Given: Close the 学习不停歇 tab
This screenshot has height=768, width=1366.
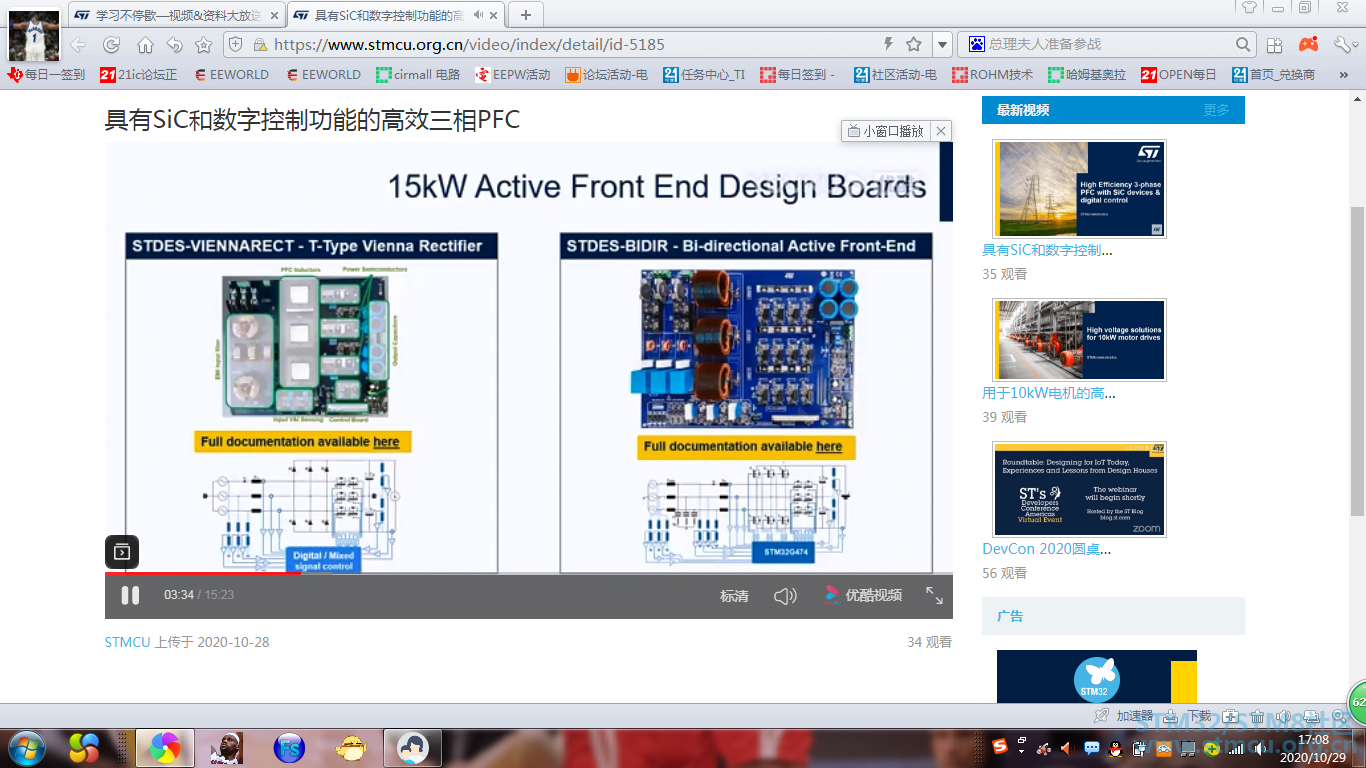Looking at the screenshot, I should point(275,15).
